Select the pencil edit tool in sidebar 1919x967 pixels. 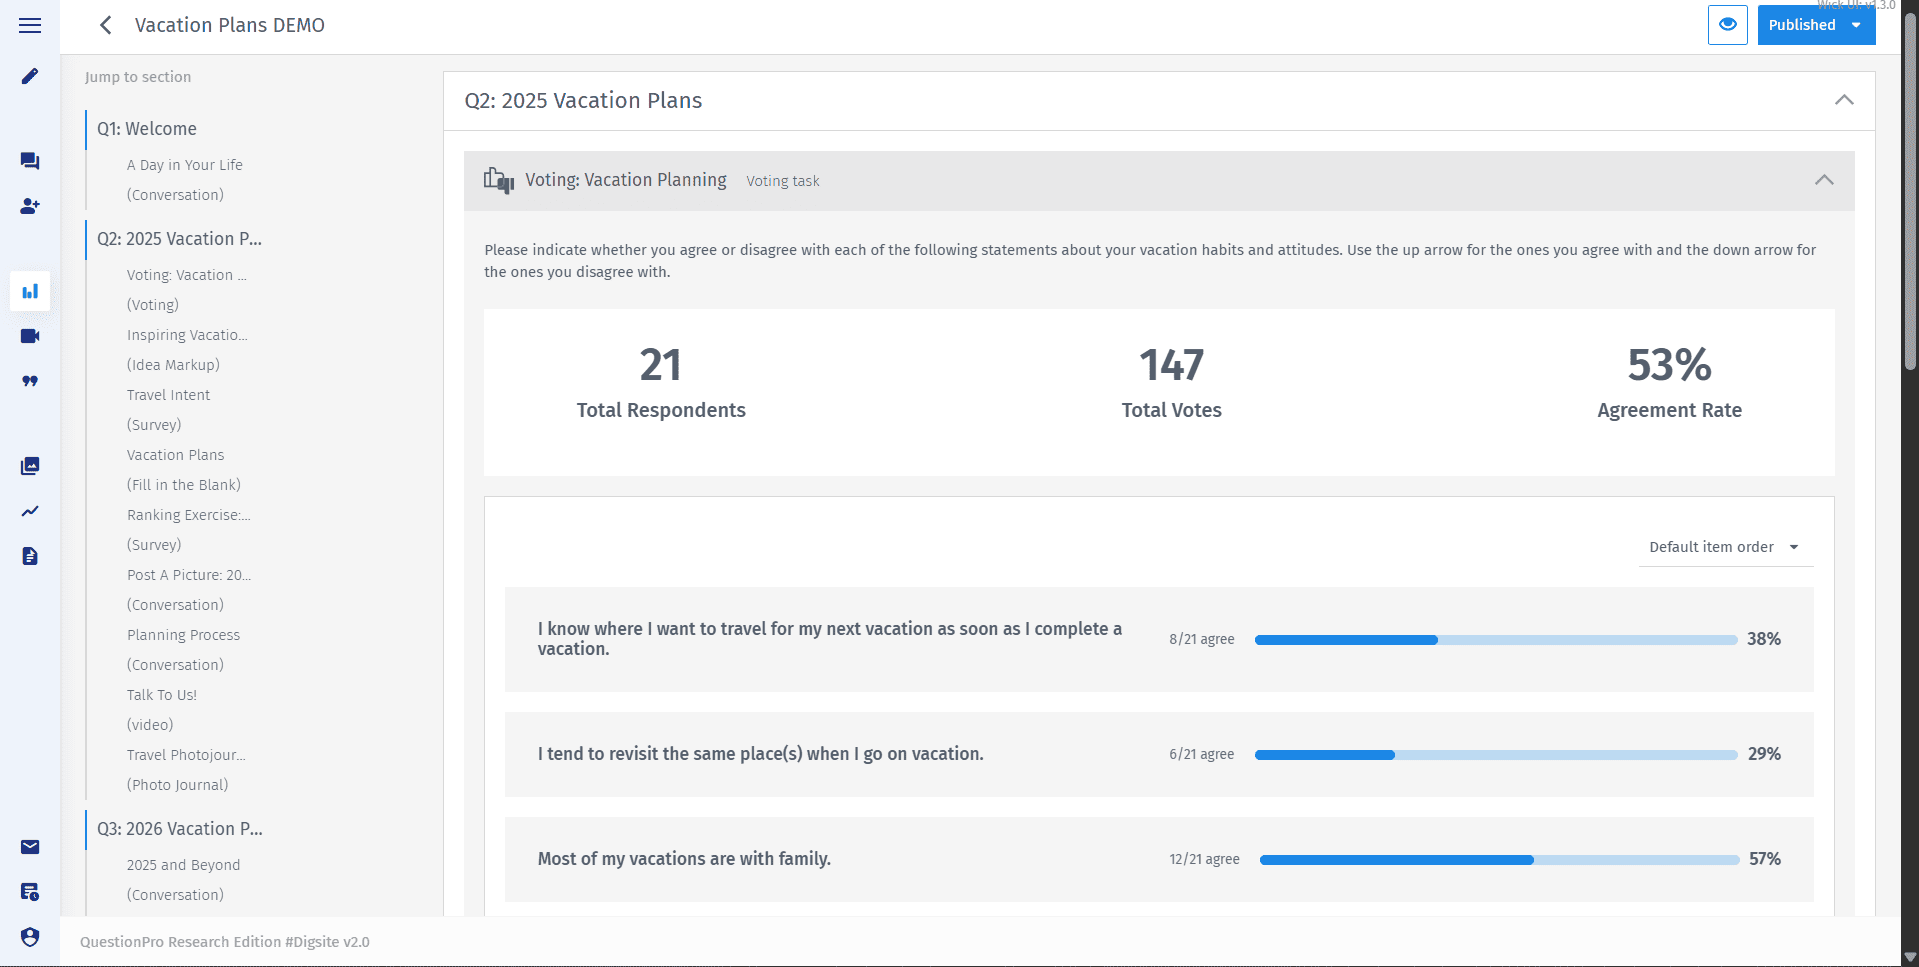29,76
